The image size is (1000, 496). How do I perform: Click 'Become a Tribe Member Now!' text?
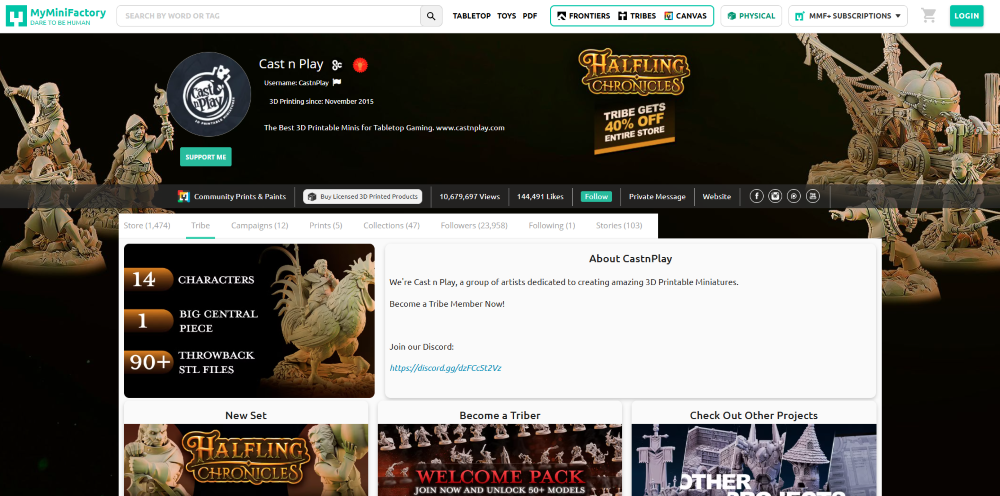pos(447,303)
